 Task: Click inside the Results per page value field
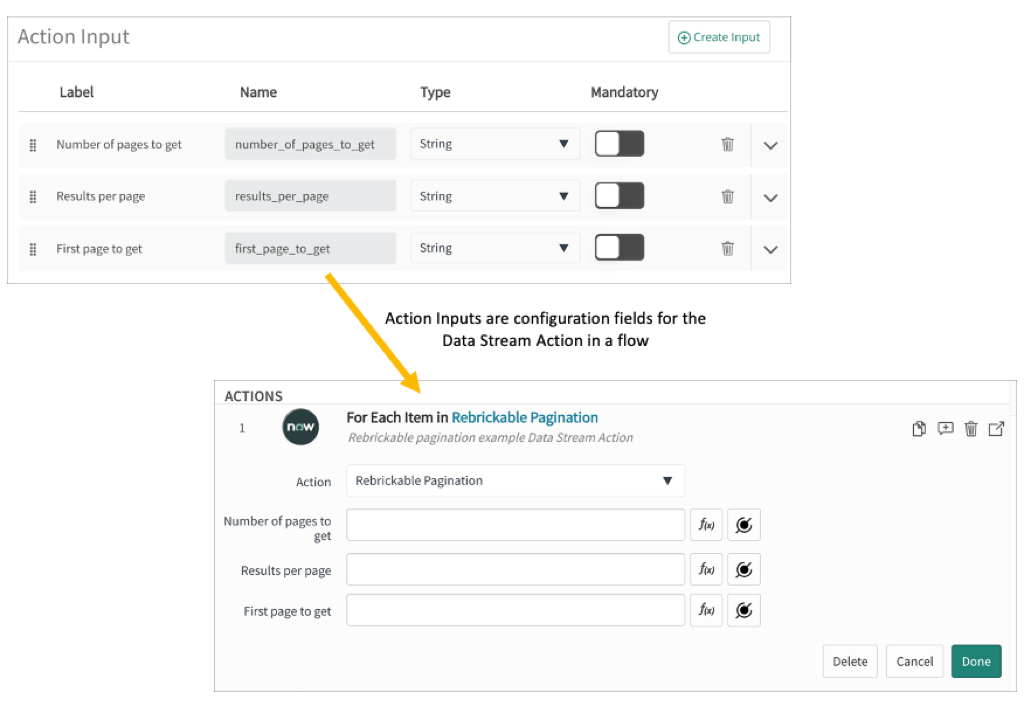514,569
